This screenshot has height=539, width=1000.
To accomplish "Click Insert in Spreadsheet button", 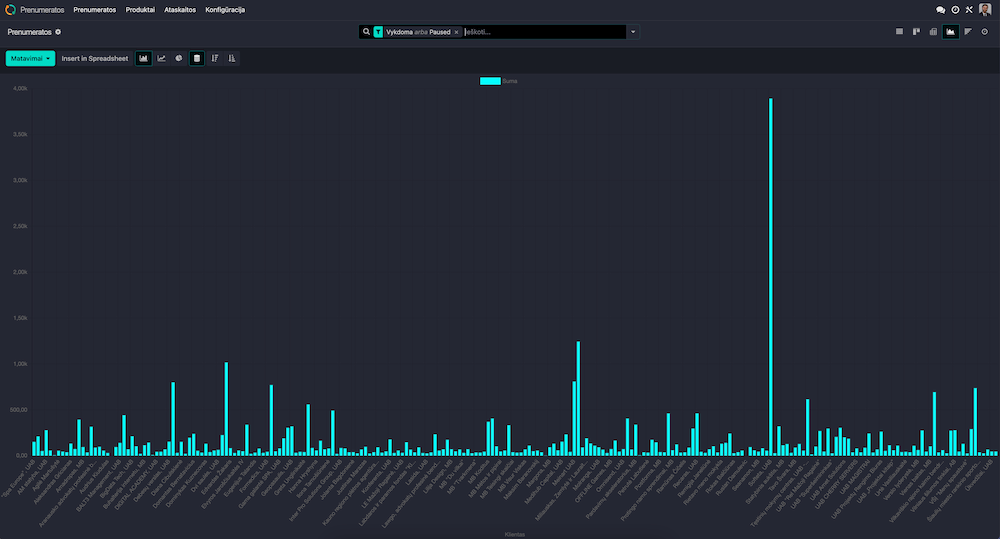I will 94,58.
